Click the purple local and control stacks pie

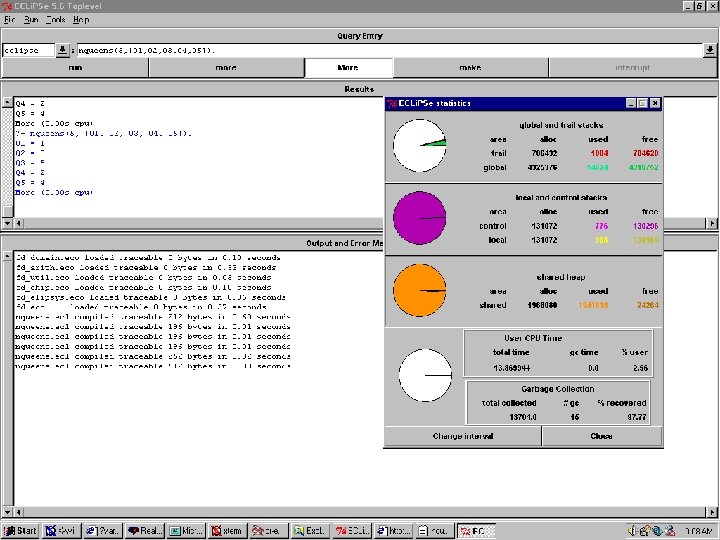coord(419,218)
